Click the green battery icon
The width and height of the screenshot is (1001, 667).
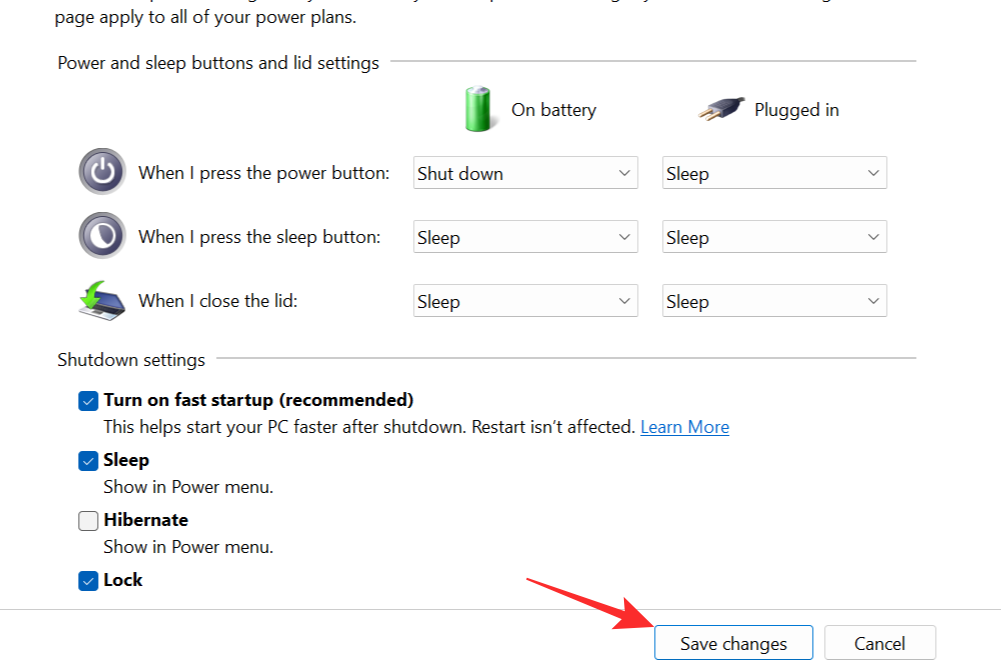[479, 109]
